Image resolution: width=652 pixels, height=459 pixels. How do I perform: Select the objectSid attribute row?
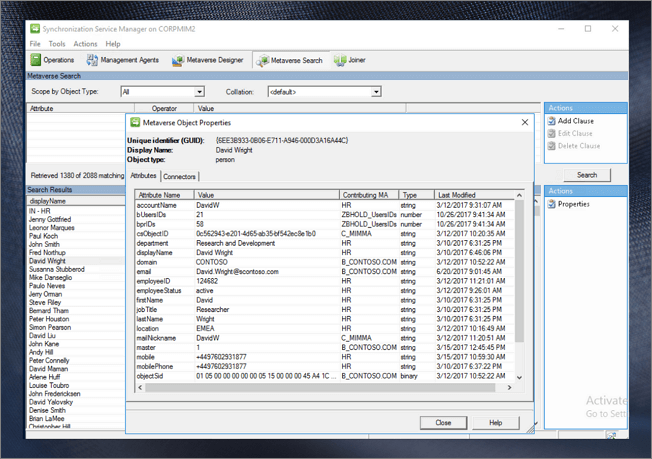tap(325, 376)
